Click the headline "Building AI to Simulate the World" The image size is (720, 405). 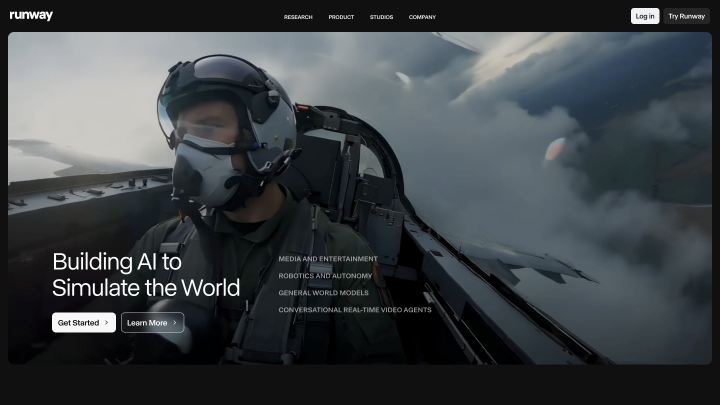coord(146,275)
